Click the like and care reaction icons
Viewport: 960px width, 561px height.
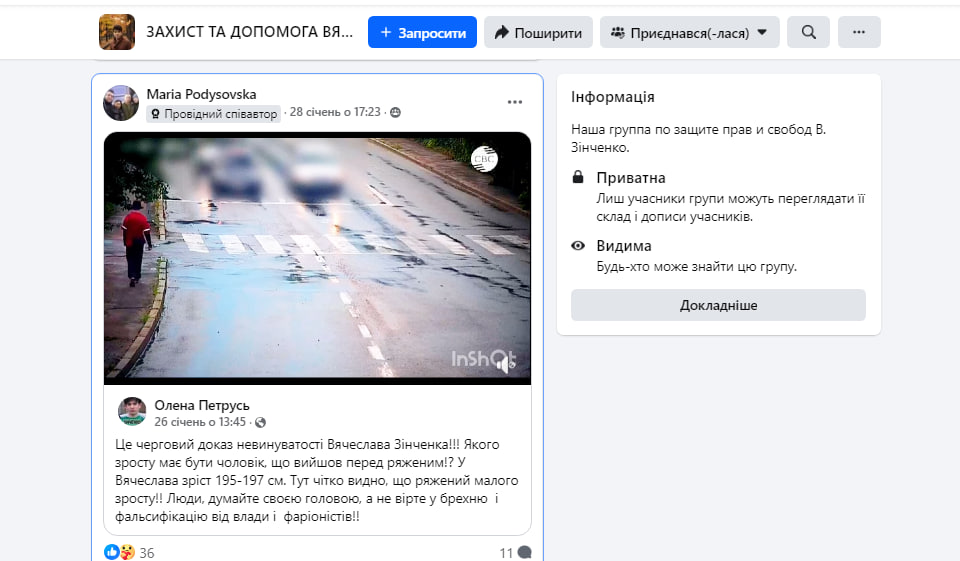tap(119, 552)
